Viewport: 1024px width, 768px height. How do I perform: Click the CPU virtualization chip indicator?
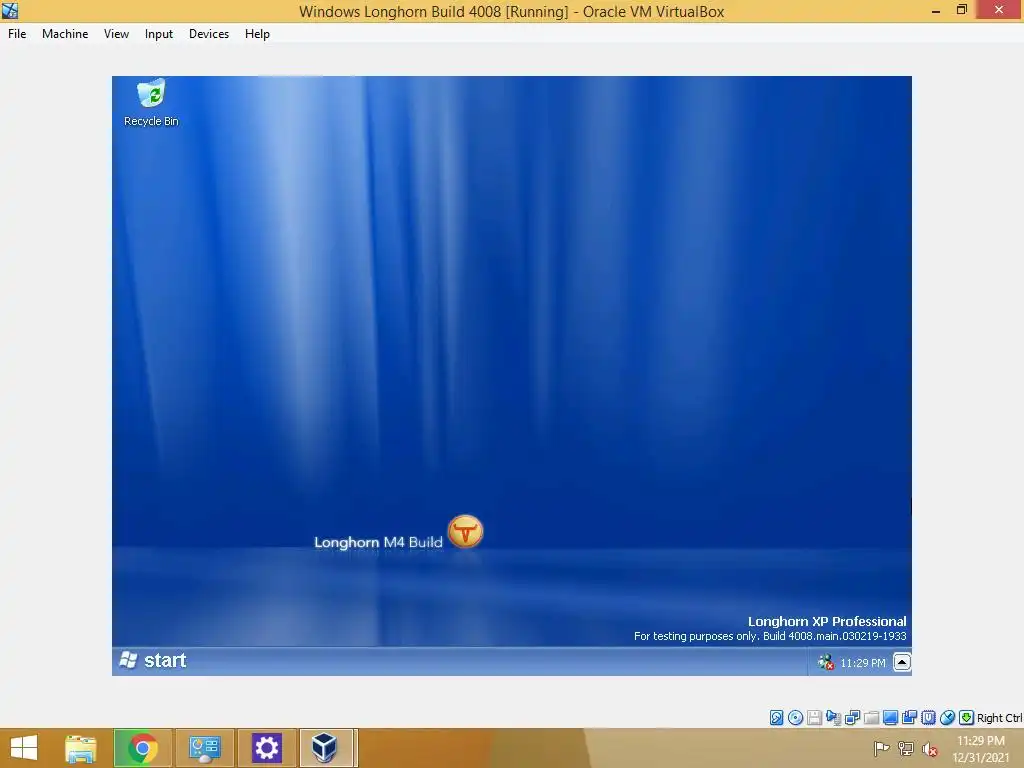(928, 718)
